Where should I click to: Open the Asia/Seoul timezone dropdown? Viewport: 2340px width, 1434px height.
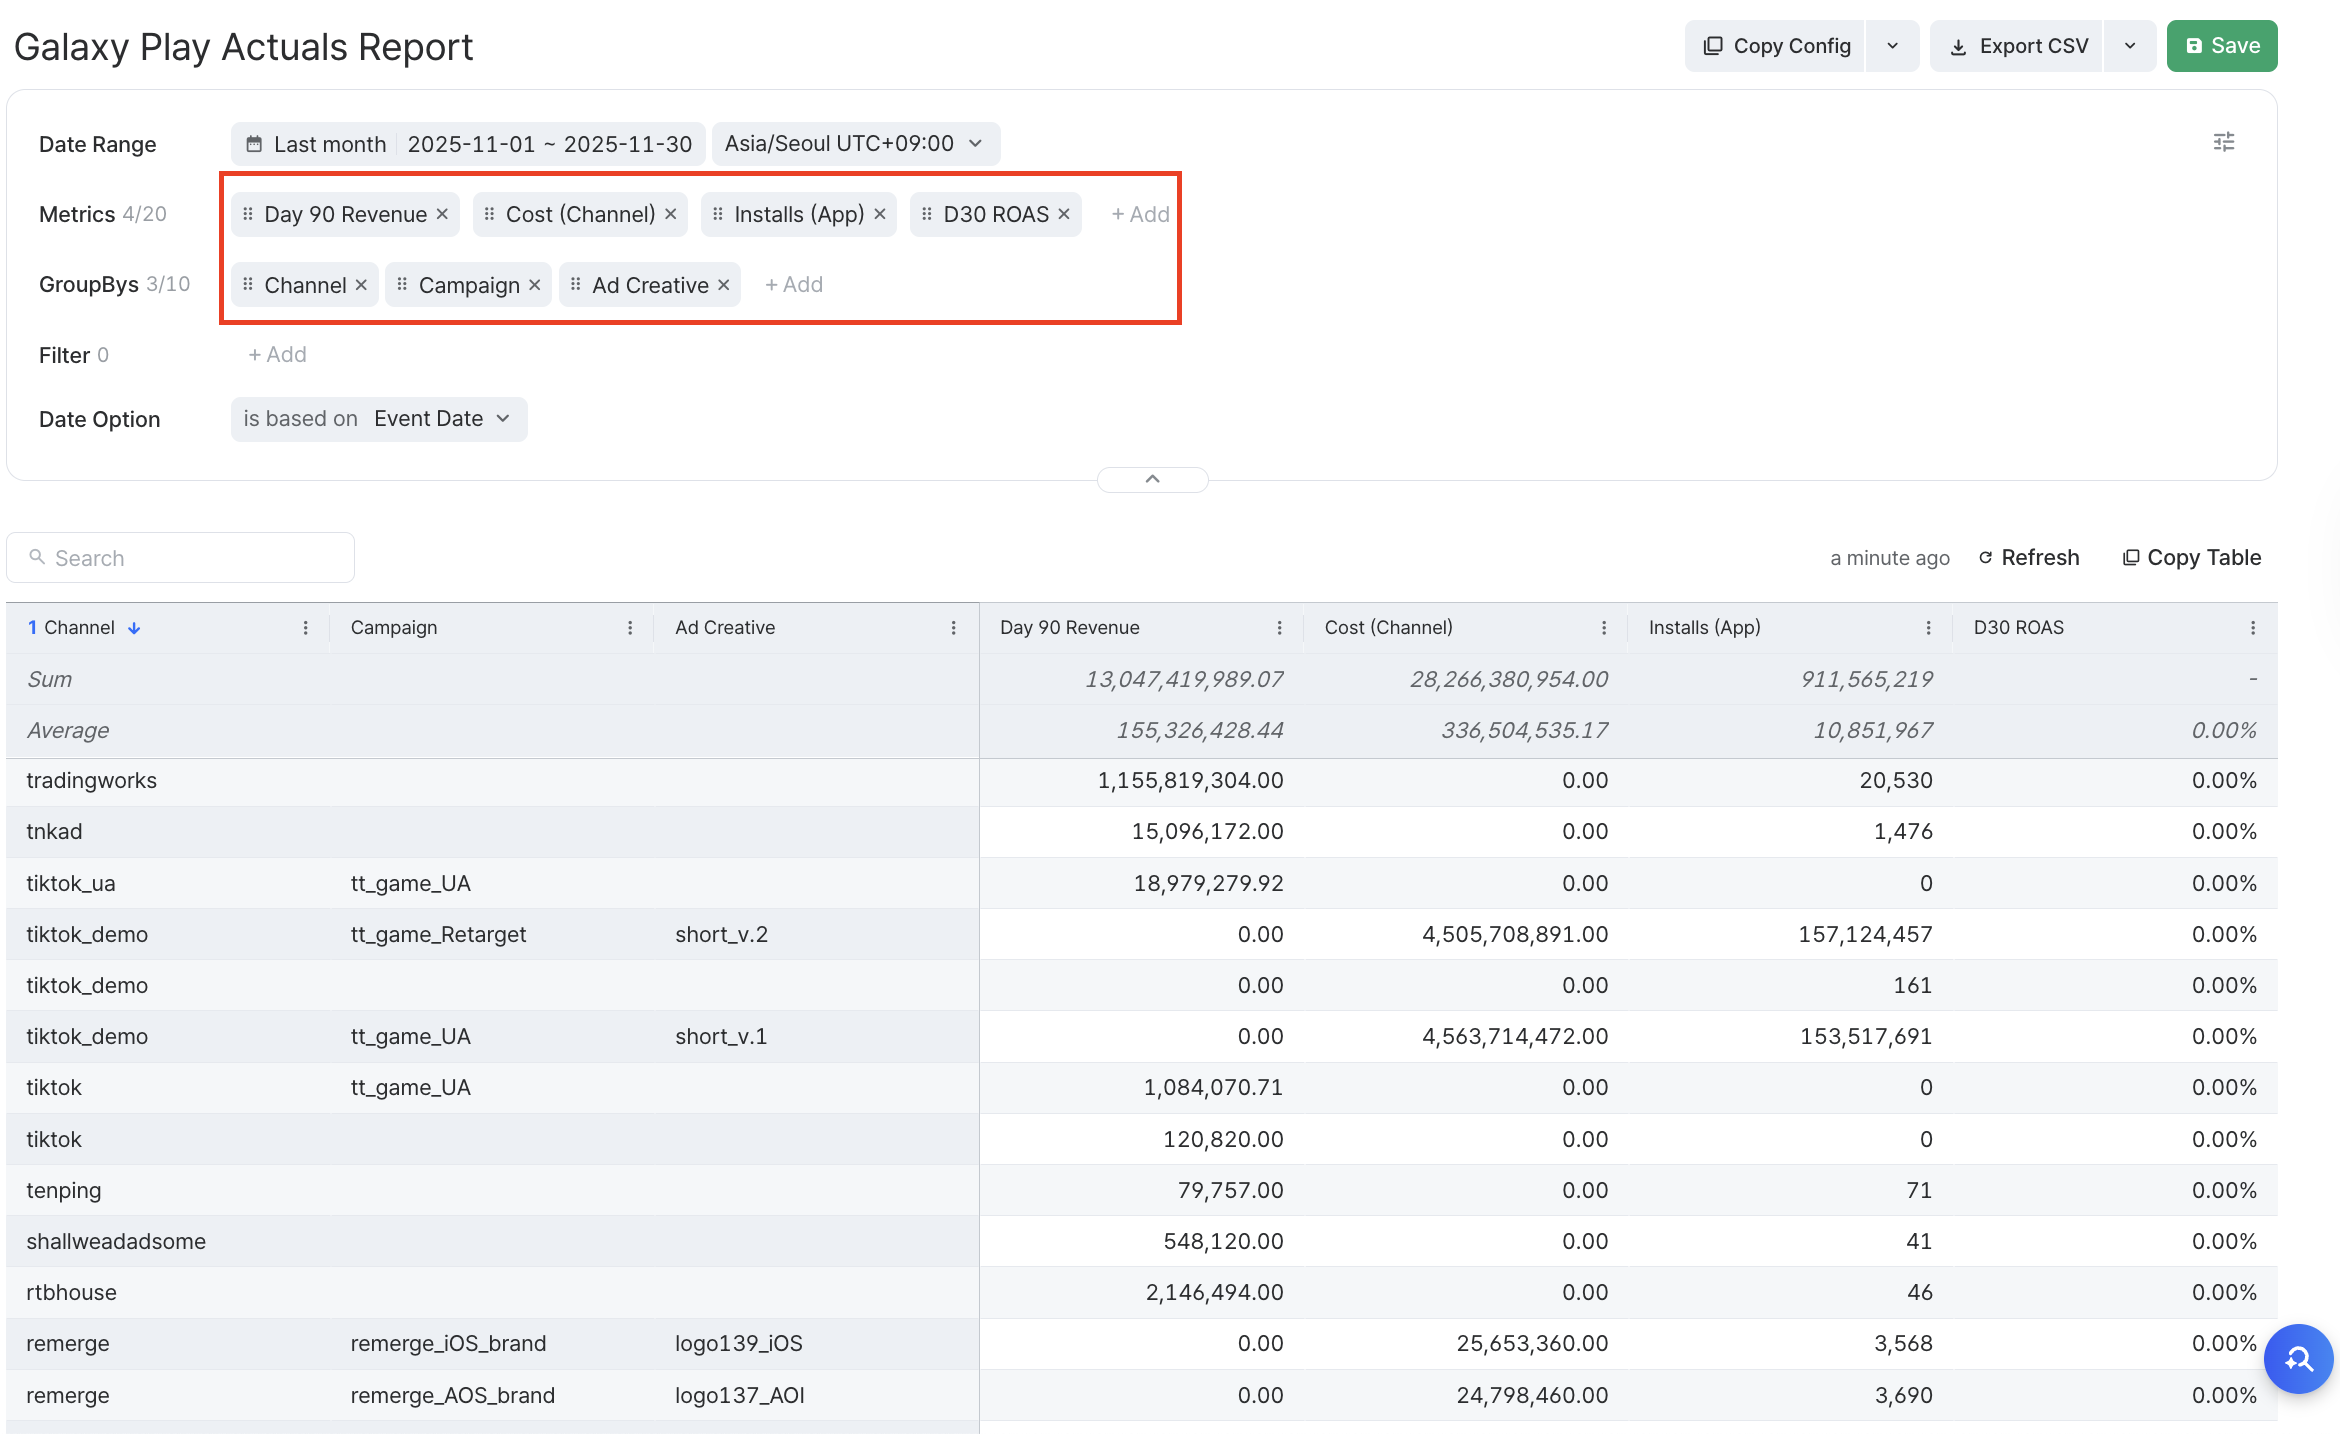[x=854, y=144]
